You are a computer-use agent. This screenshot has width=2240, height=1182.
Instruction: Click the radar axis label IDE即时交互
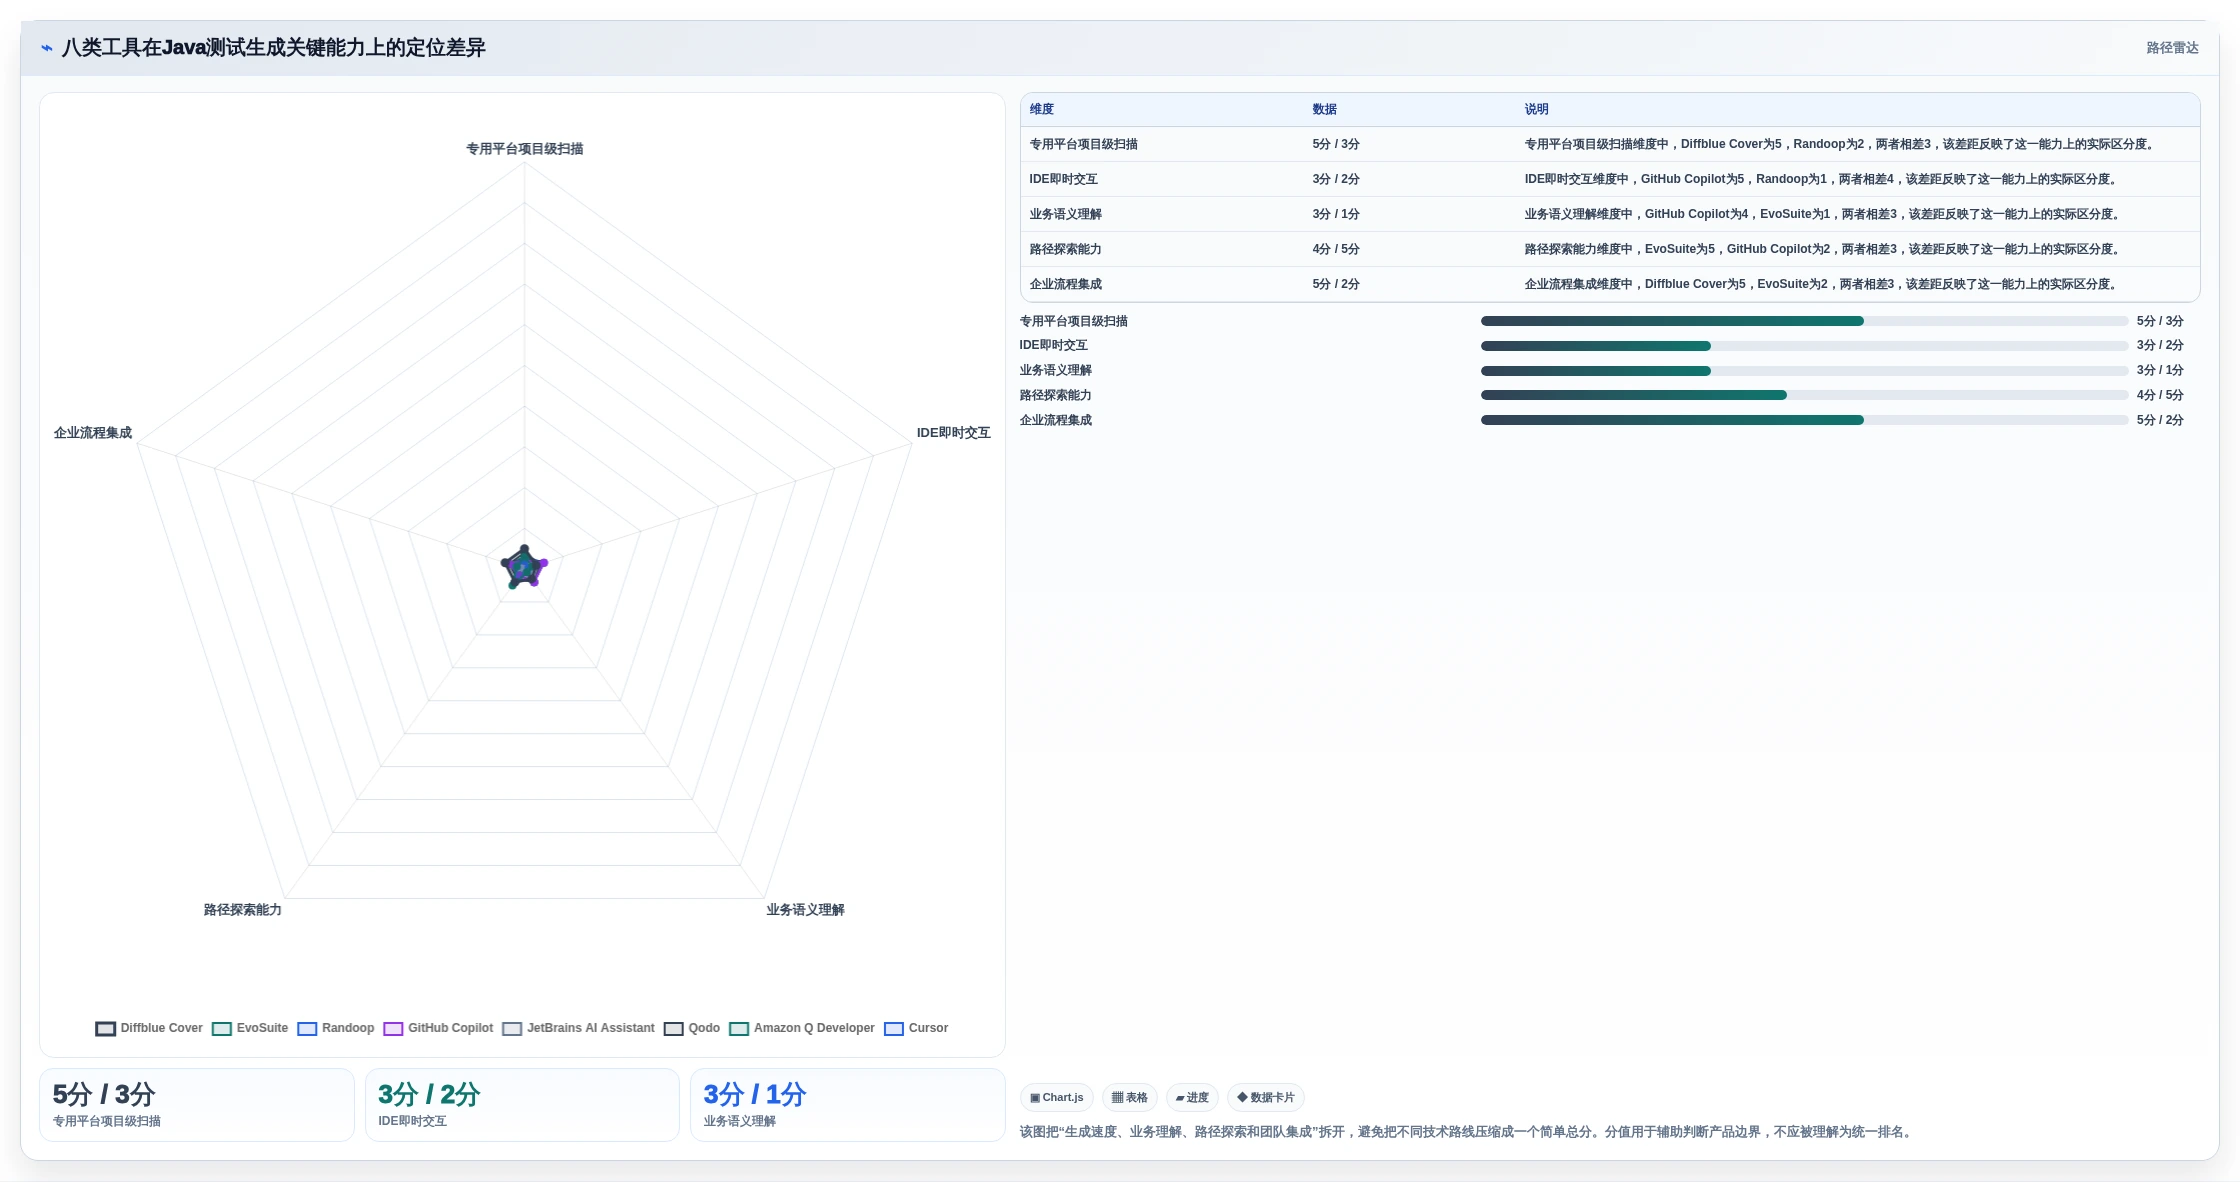pyautogui.click(x=954, y=433)
